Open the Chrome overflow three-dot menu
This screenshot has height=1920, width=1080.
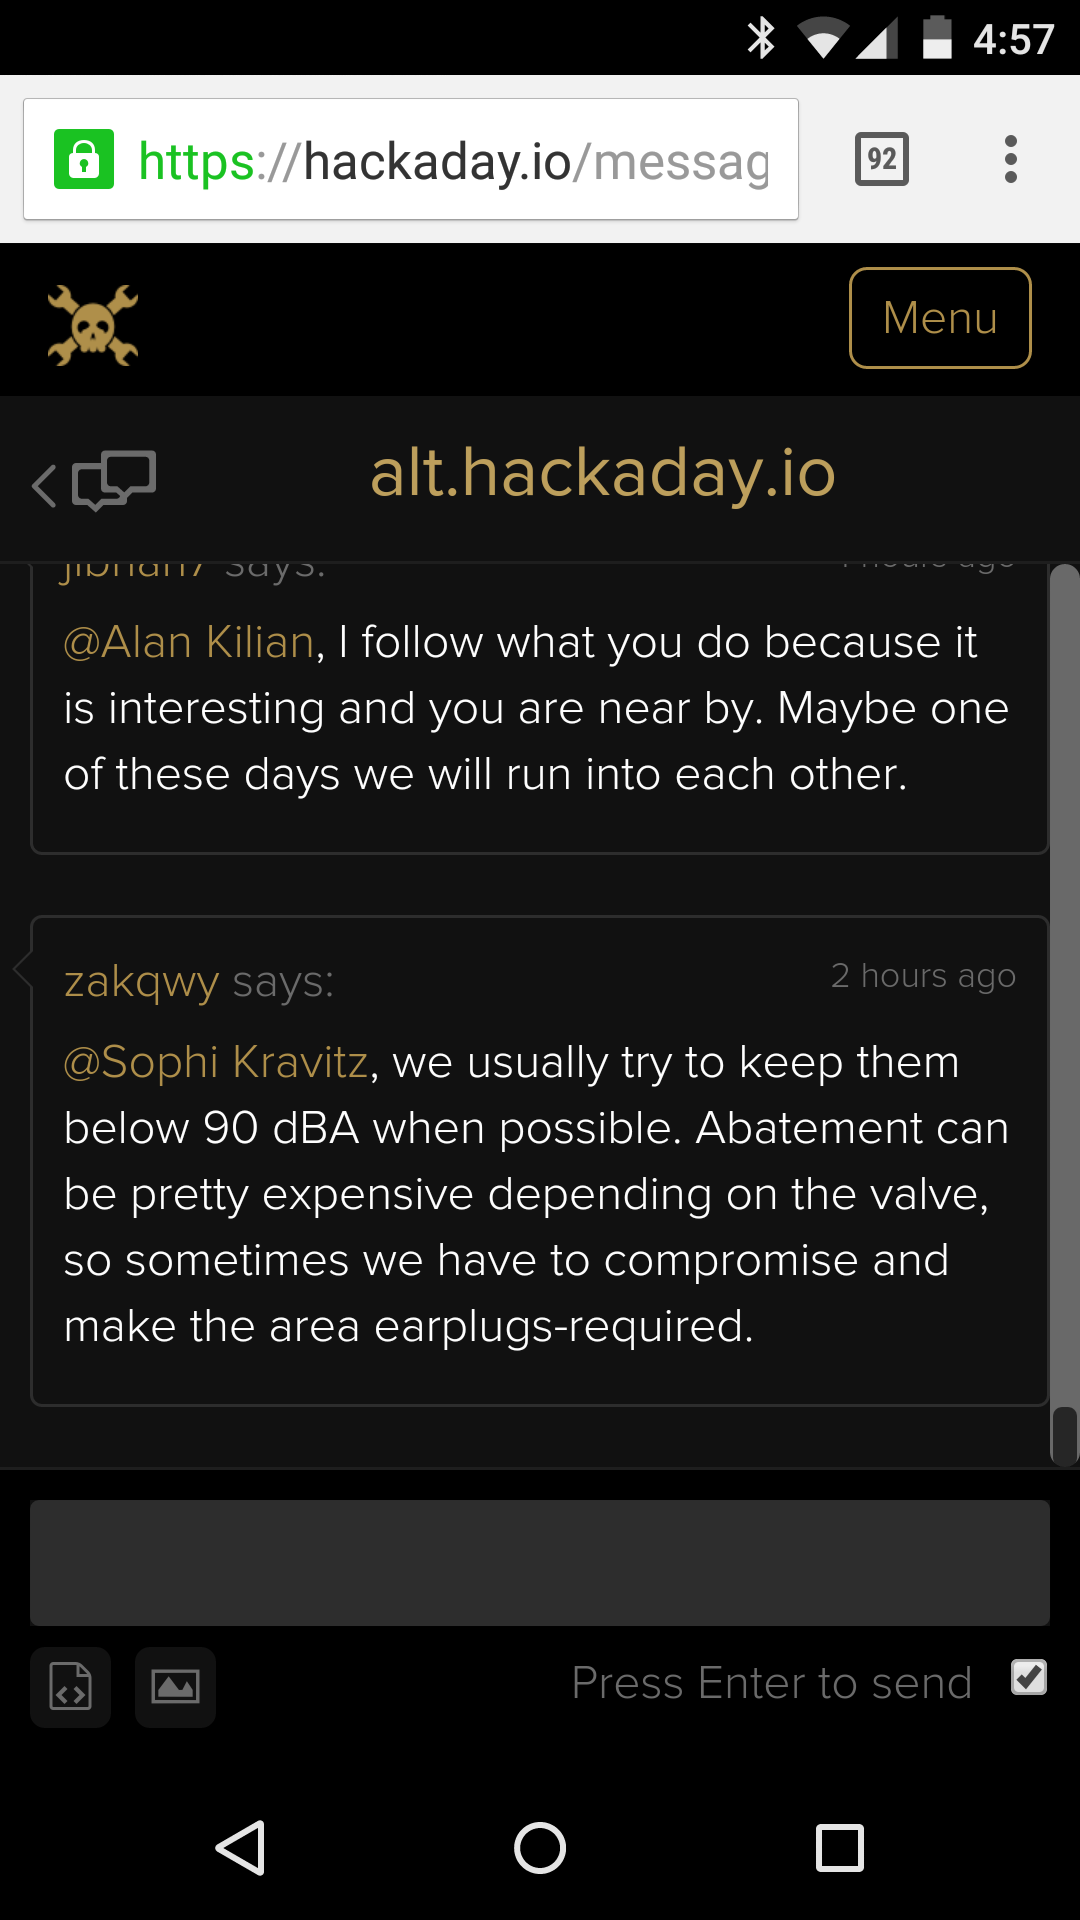click(x=1011, y=158)
